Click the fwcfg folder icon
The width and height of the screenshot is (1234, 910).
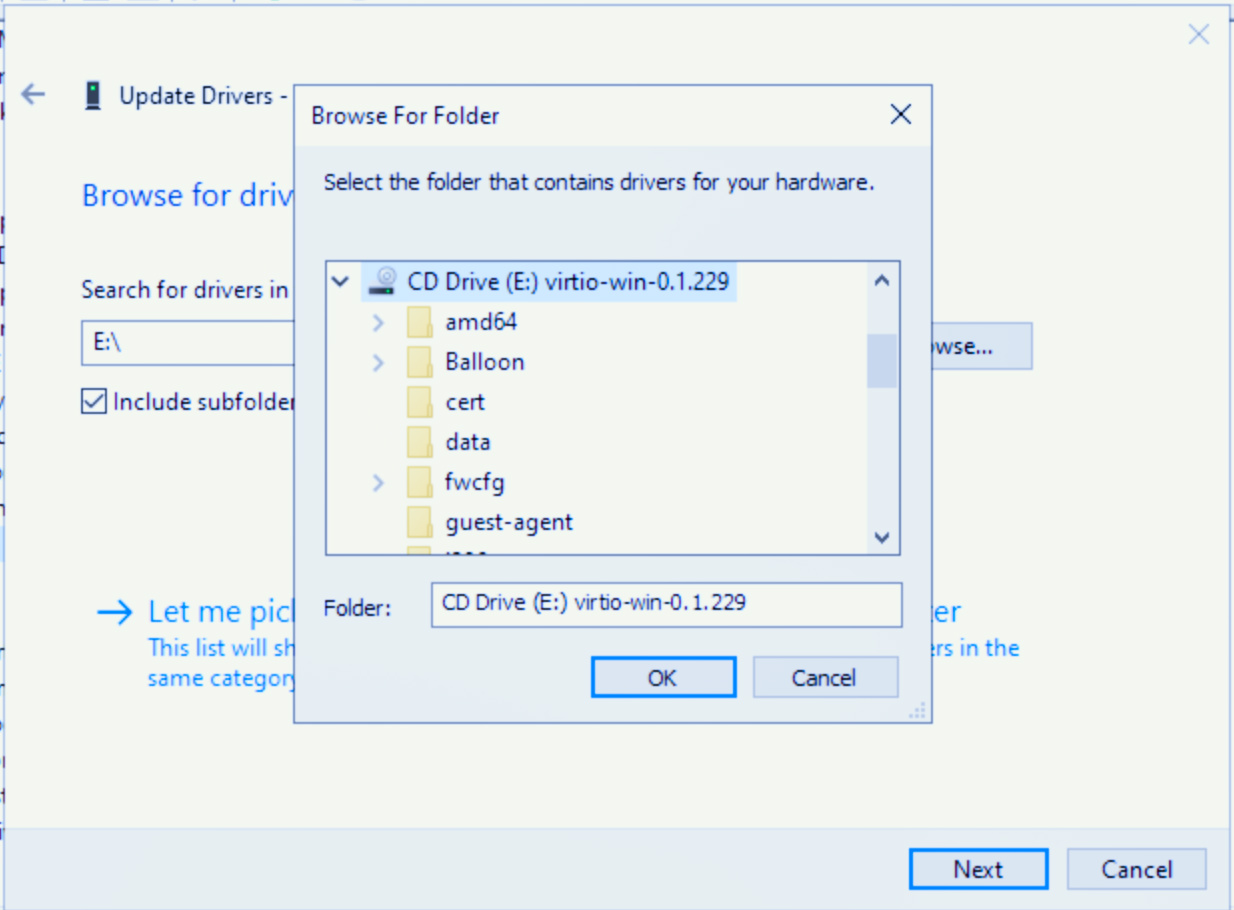(x=419, y=483)
